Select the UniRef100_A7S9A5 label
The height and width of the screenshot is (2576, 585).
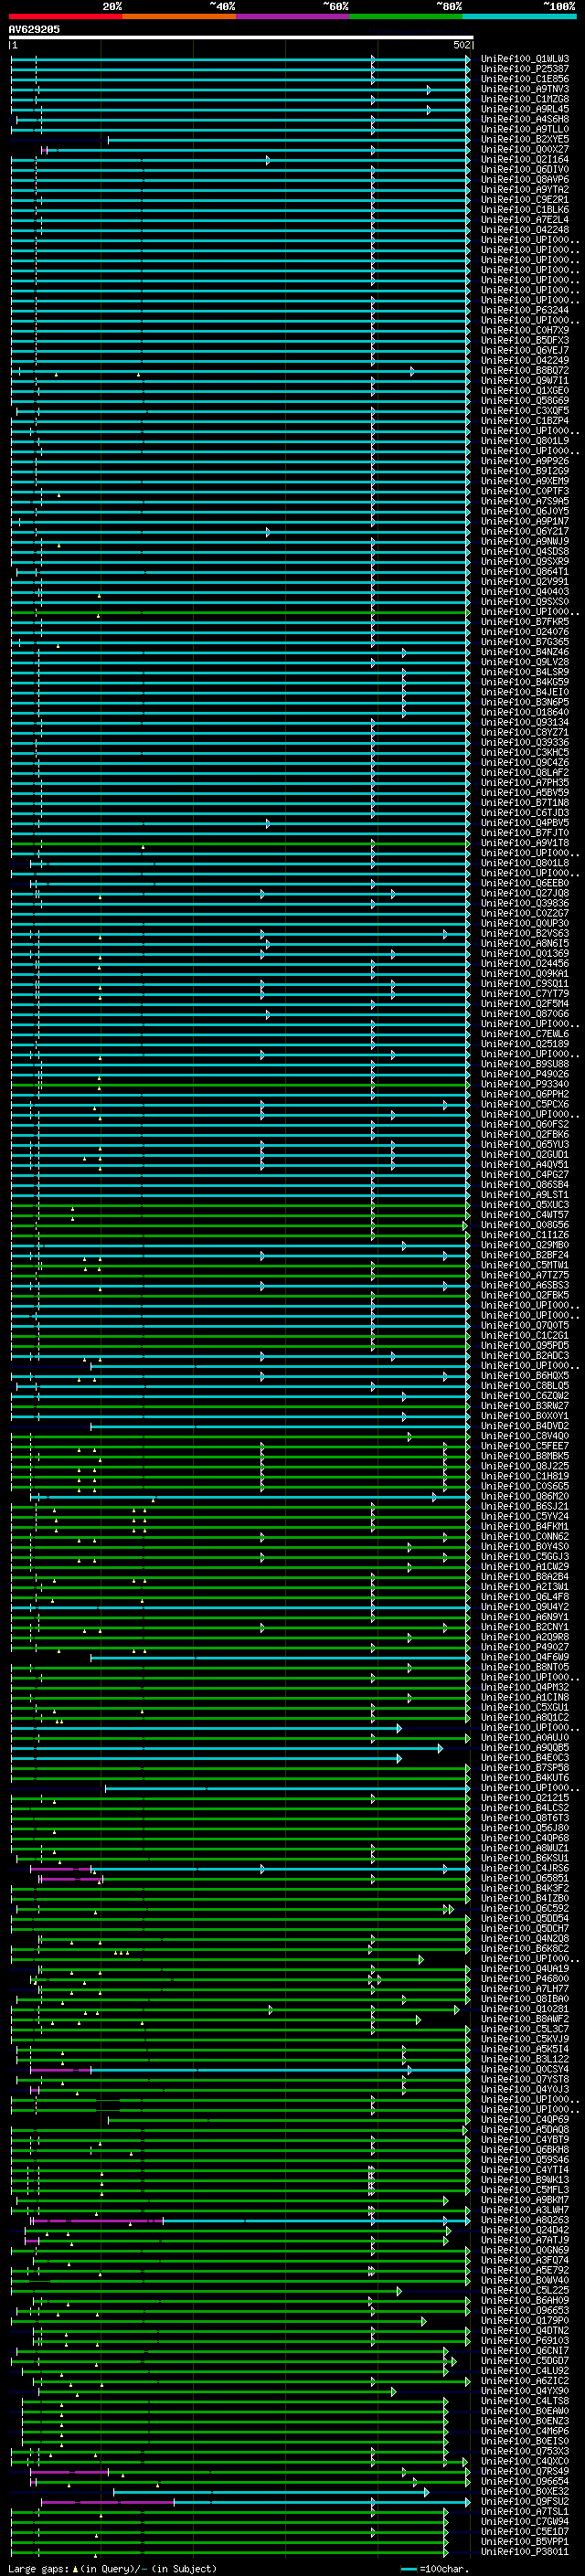coord(525,501)
